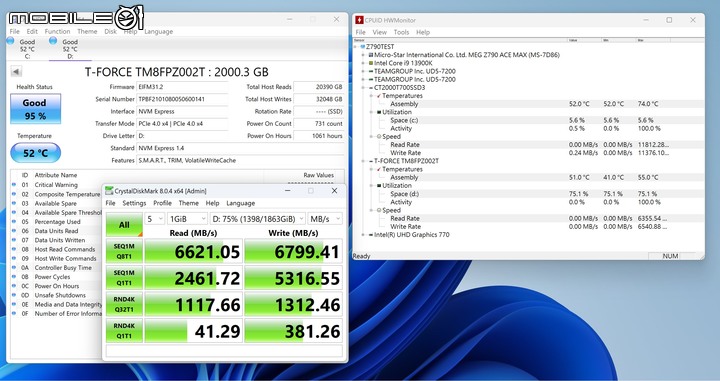
Task: Click CPUID HWMonitor title bar app icon
Action: coord(359,20)
